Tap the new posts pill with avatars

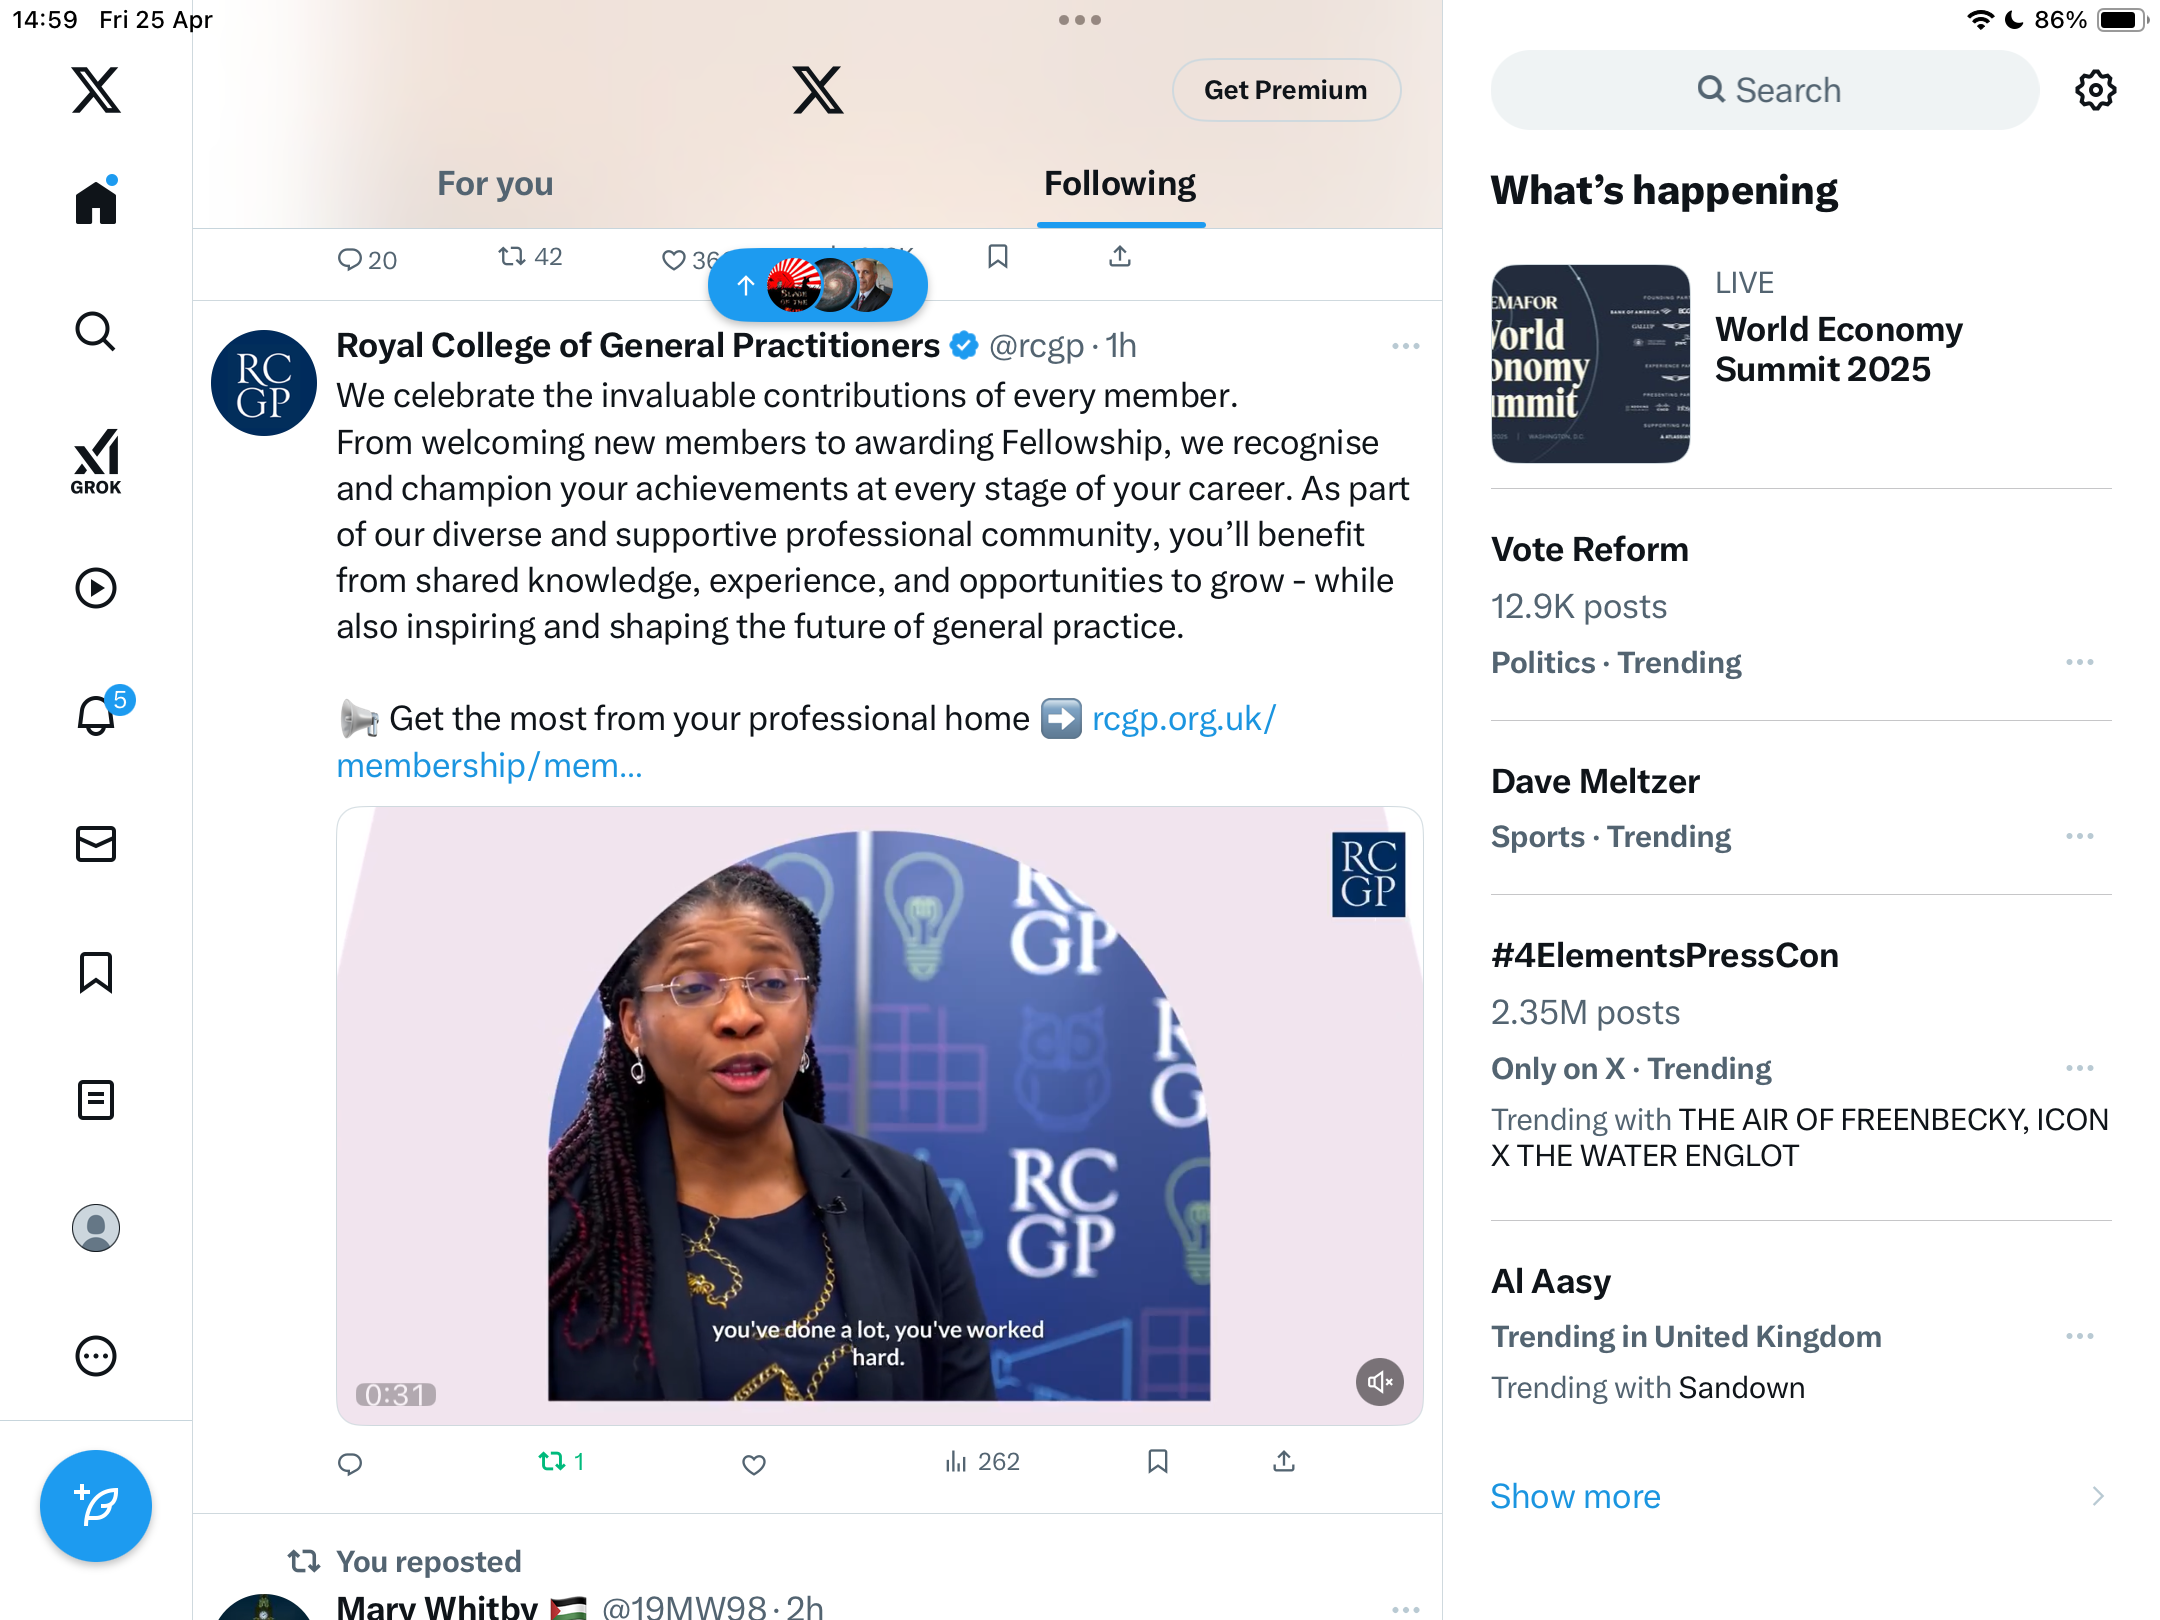[818, 286]
